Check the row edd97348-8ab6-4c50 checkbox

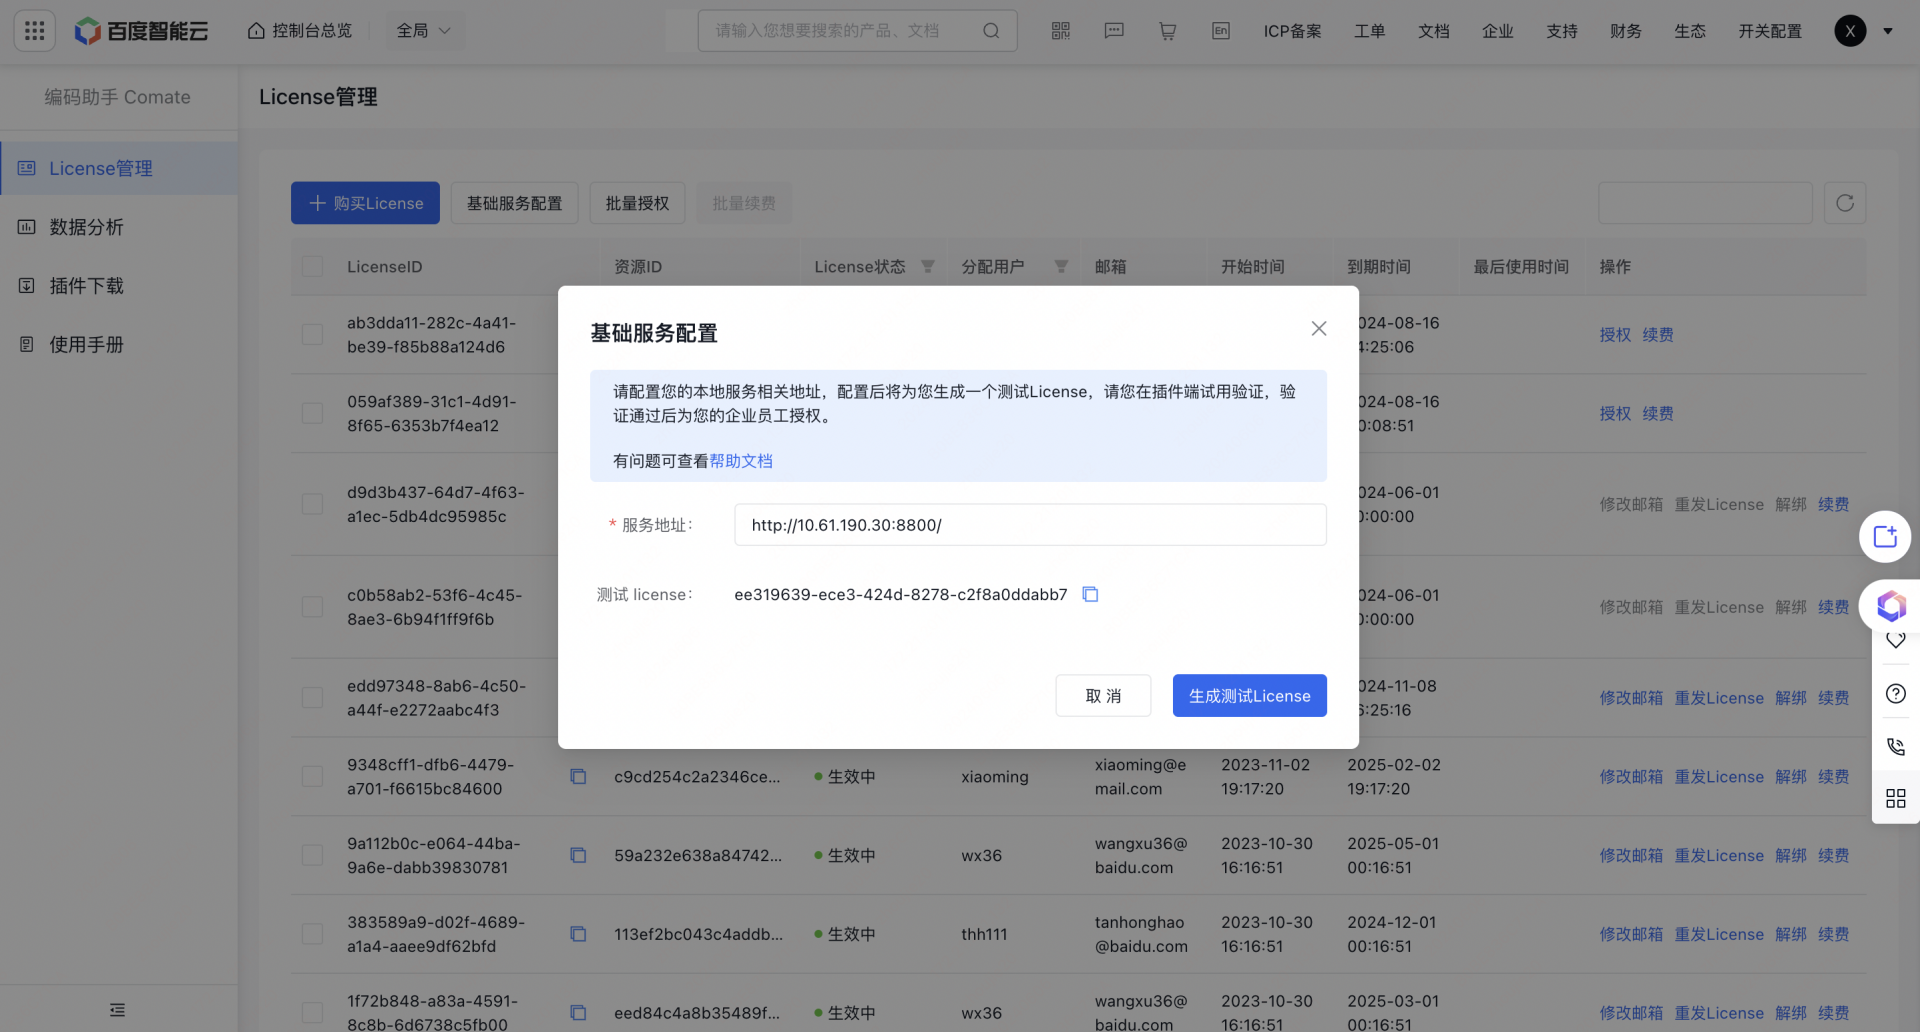coord(312,698)
